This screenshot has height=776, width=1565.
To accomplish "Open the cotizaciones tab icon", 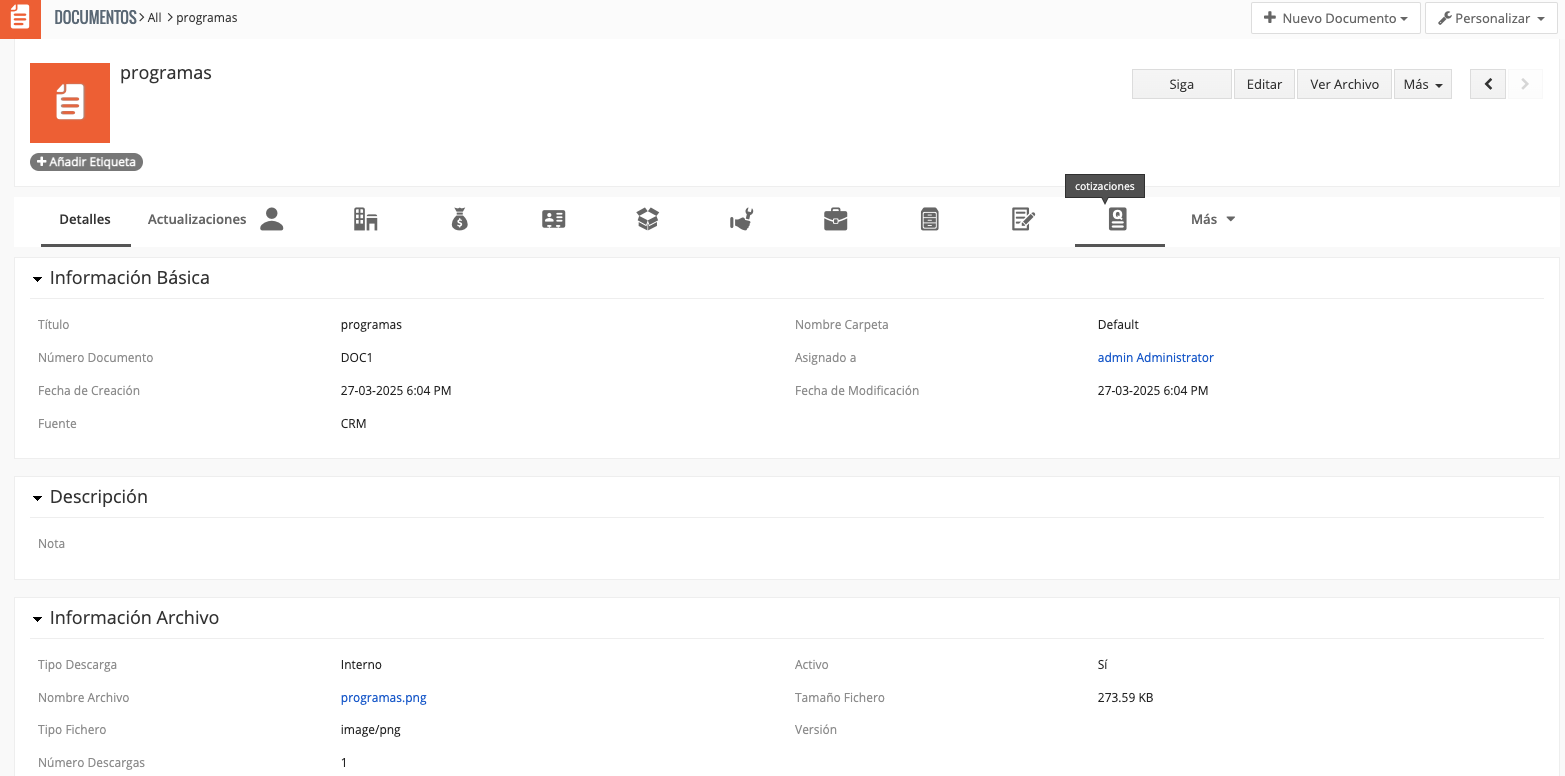I will [x=1118, y=219].
